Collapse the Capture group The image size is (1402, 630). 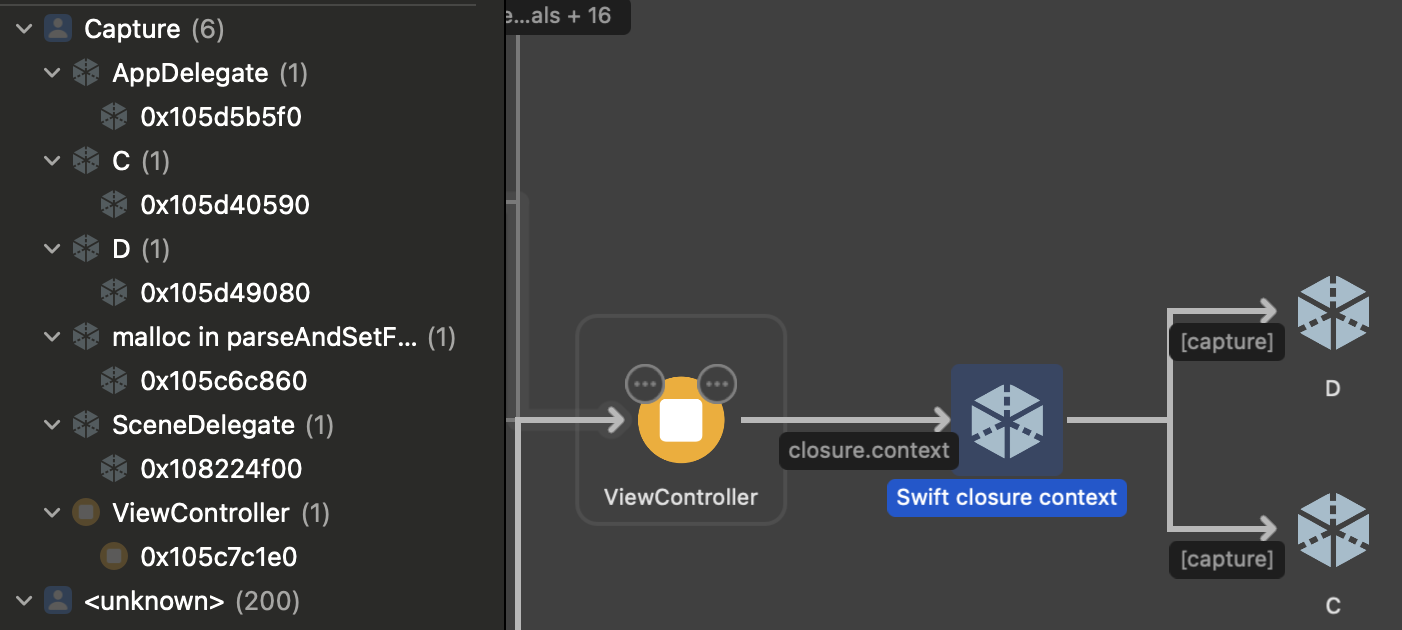[x=22, y=28]
